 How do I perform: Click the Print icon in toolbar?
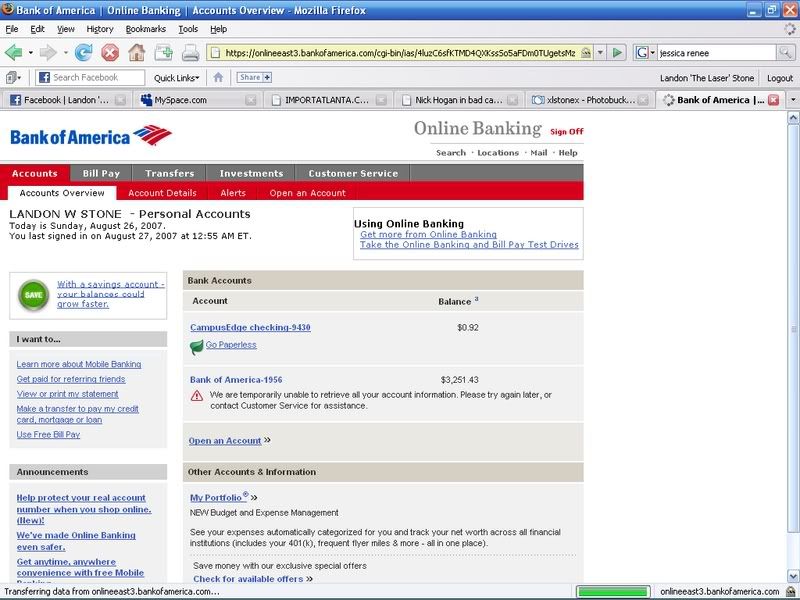point(190,52)
